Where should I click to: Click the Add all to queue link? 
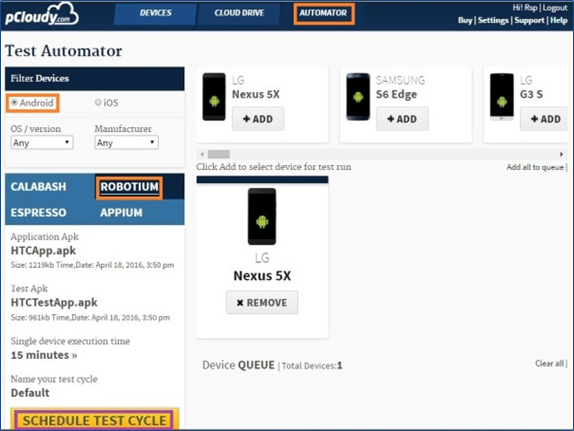pos(535,167)
